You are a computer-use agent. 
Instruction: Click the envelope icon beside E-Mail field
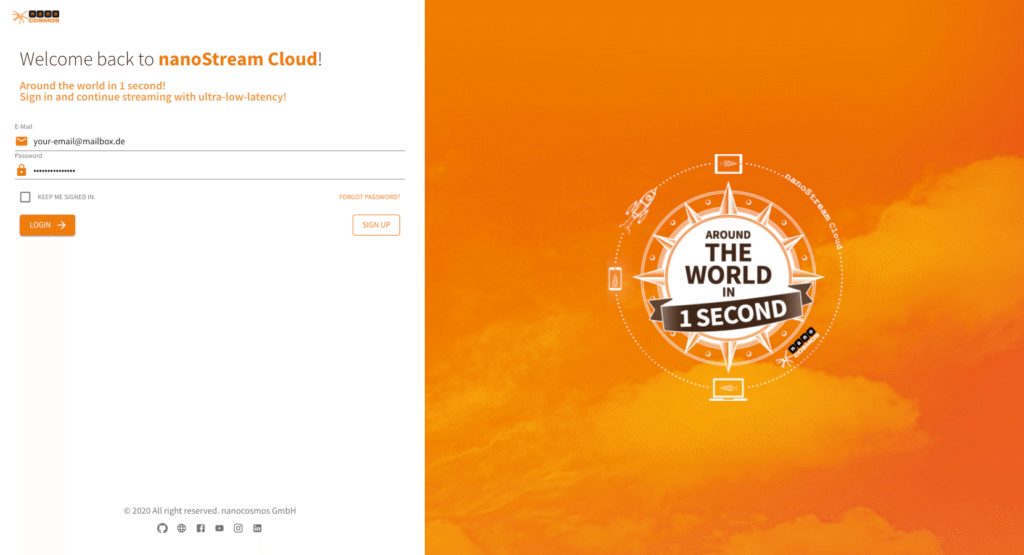tap(22, 141)
